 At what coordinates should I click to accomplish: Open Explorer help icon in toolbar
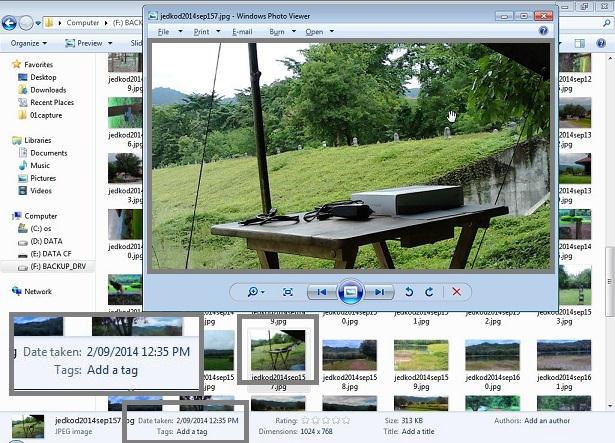pos(601,43)
